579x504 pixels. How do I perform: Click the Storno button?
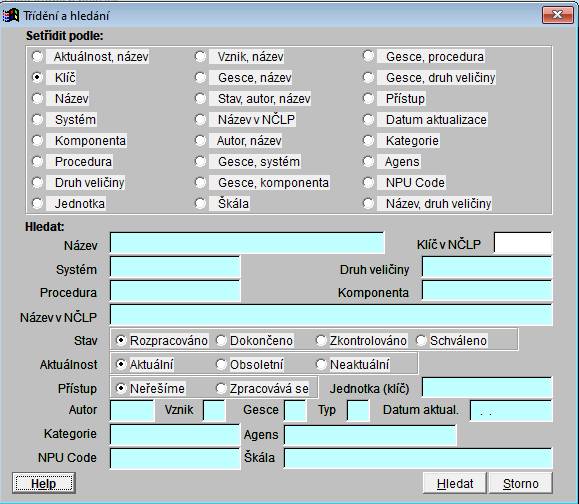(x=521, y=483)
